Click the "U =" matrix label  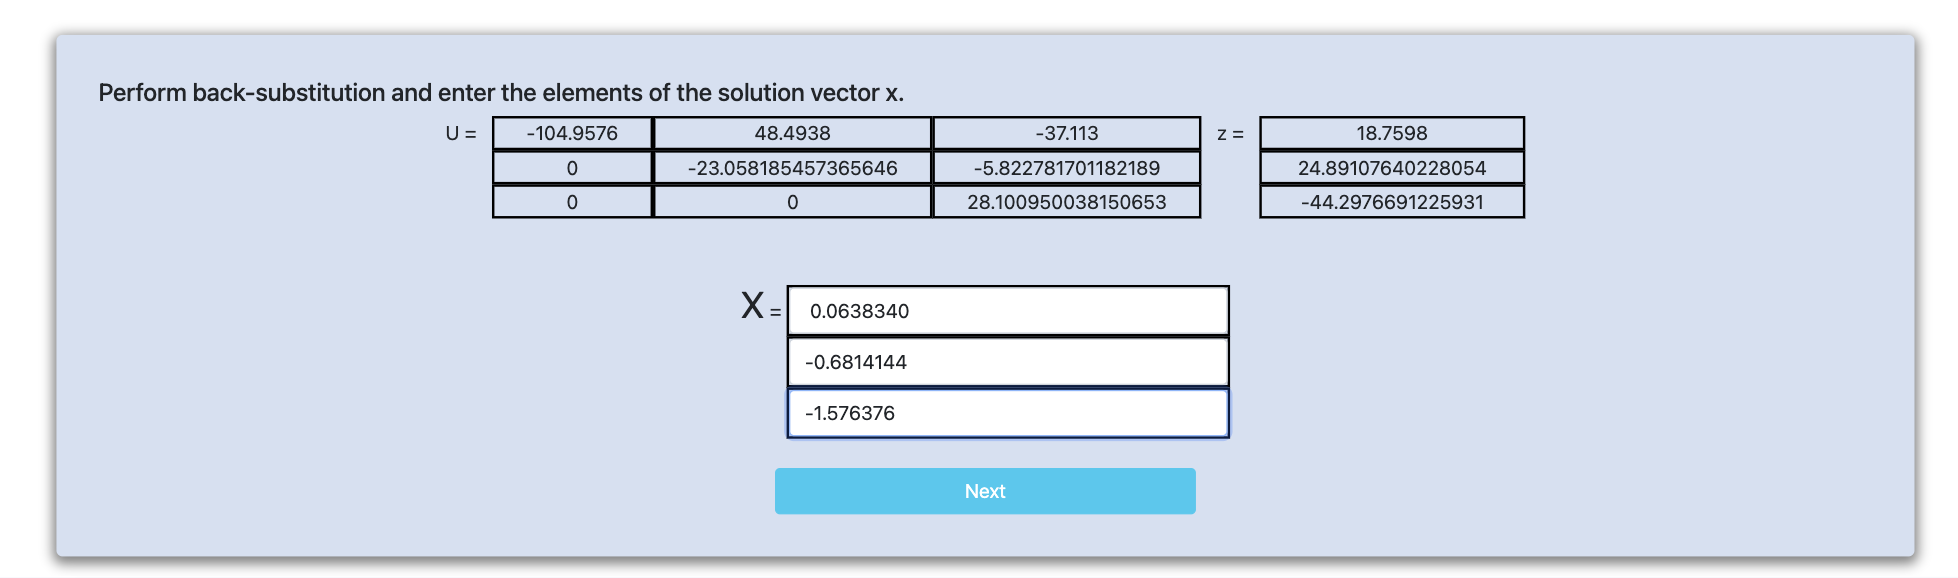tap(461, 133)
